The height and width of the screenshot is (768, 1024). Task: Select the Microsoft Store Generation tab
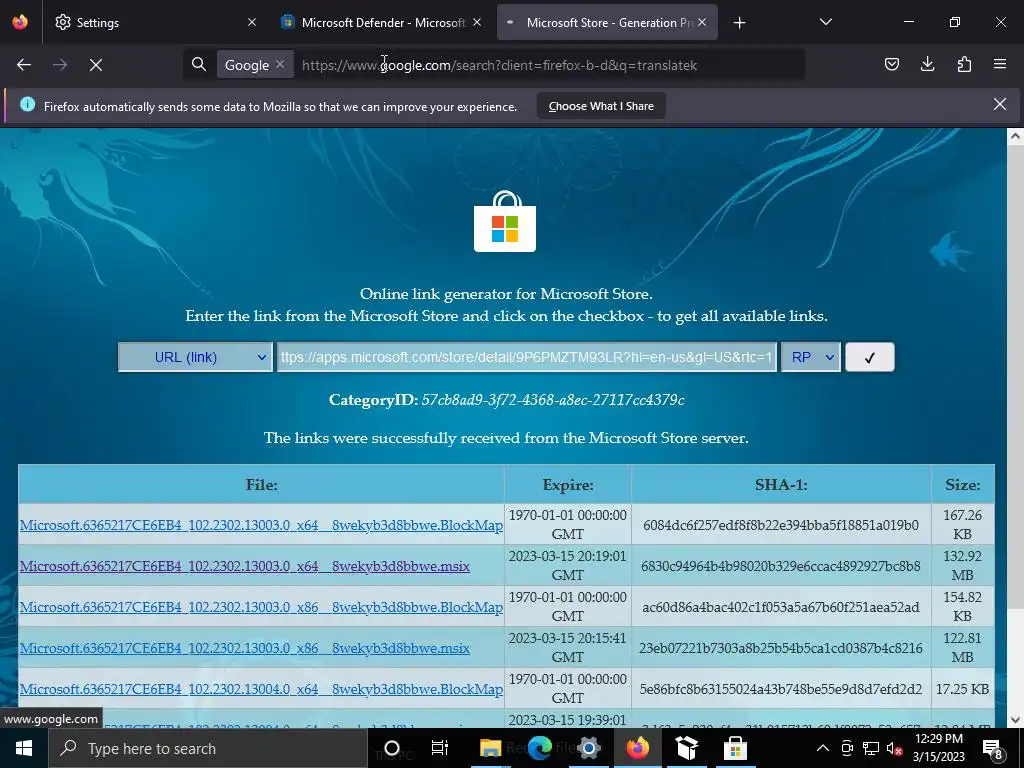coord(607,23)
